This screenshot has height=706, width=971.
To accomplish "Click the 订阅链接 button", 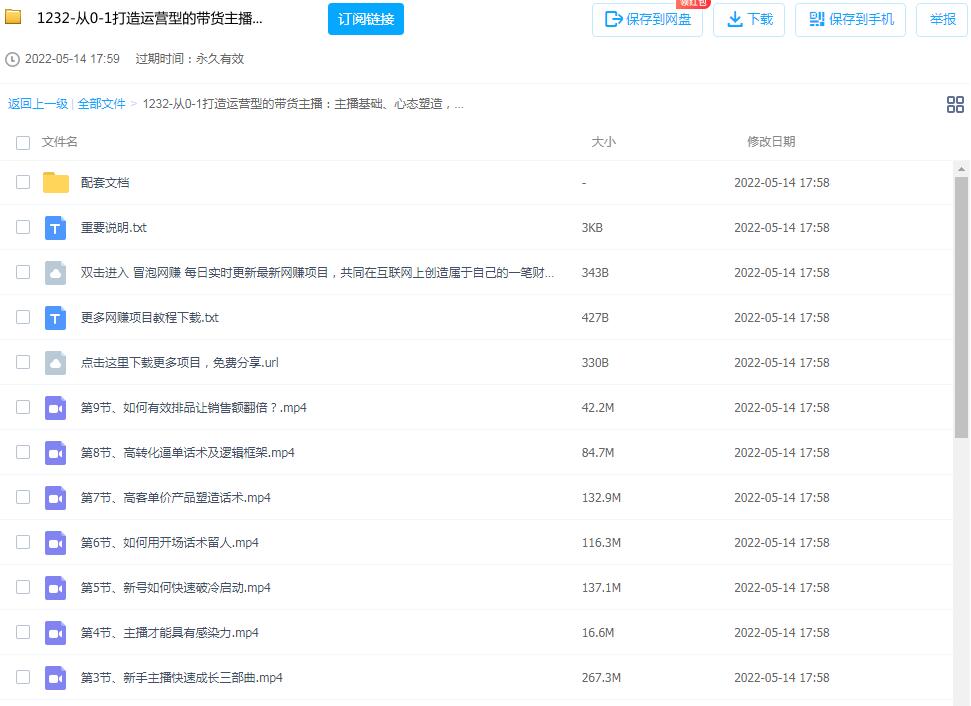I will pyautogui.click(x=366, y=19).
